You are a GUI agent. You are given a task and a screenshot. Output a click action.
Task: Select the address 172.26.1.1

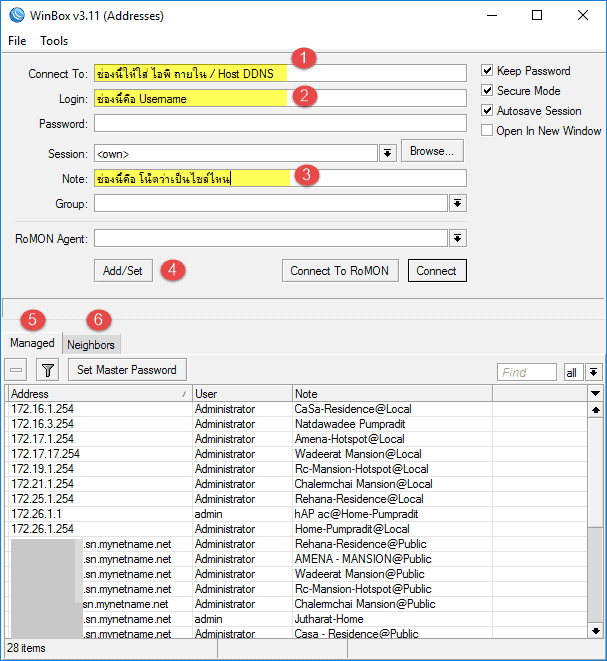pyautogui.click(x=36, y=514)
